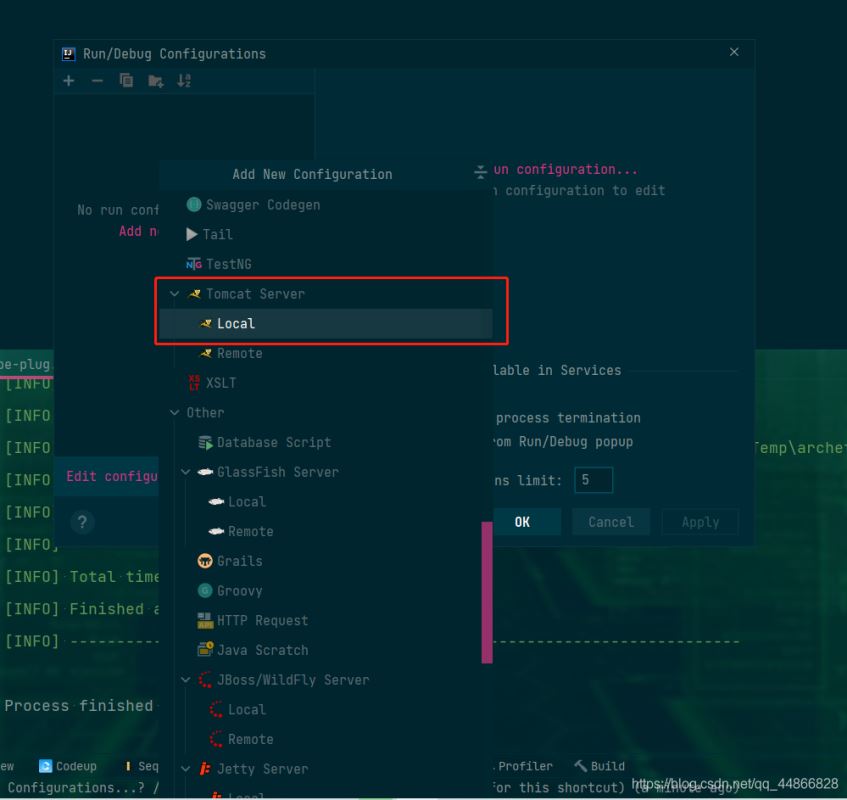
Task: Click the Copy Configuration icon
Action: 126,81
